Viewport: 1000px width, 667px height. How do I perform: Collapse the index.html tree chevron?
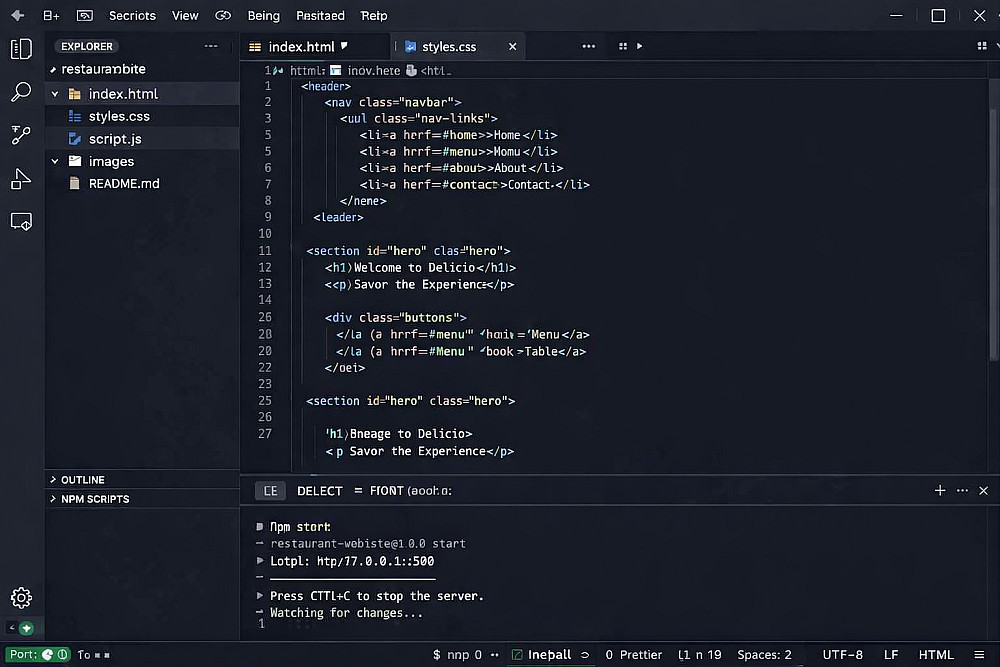coord(55,94)
